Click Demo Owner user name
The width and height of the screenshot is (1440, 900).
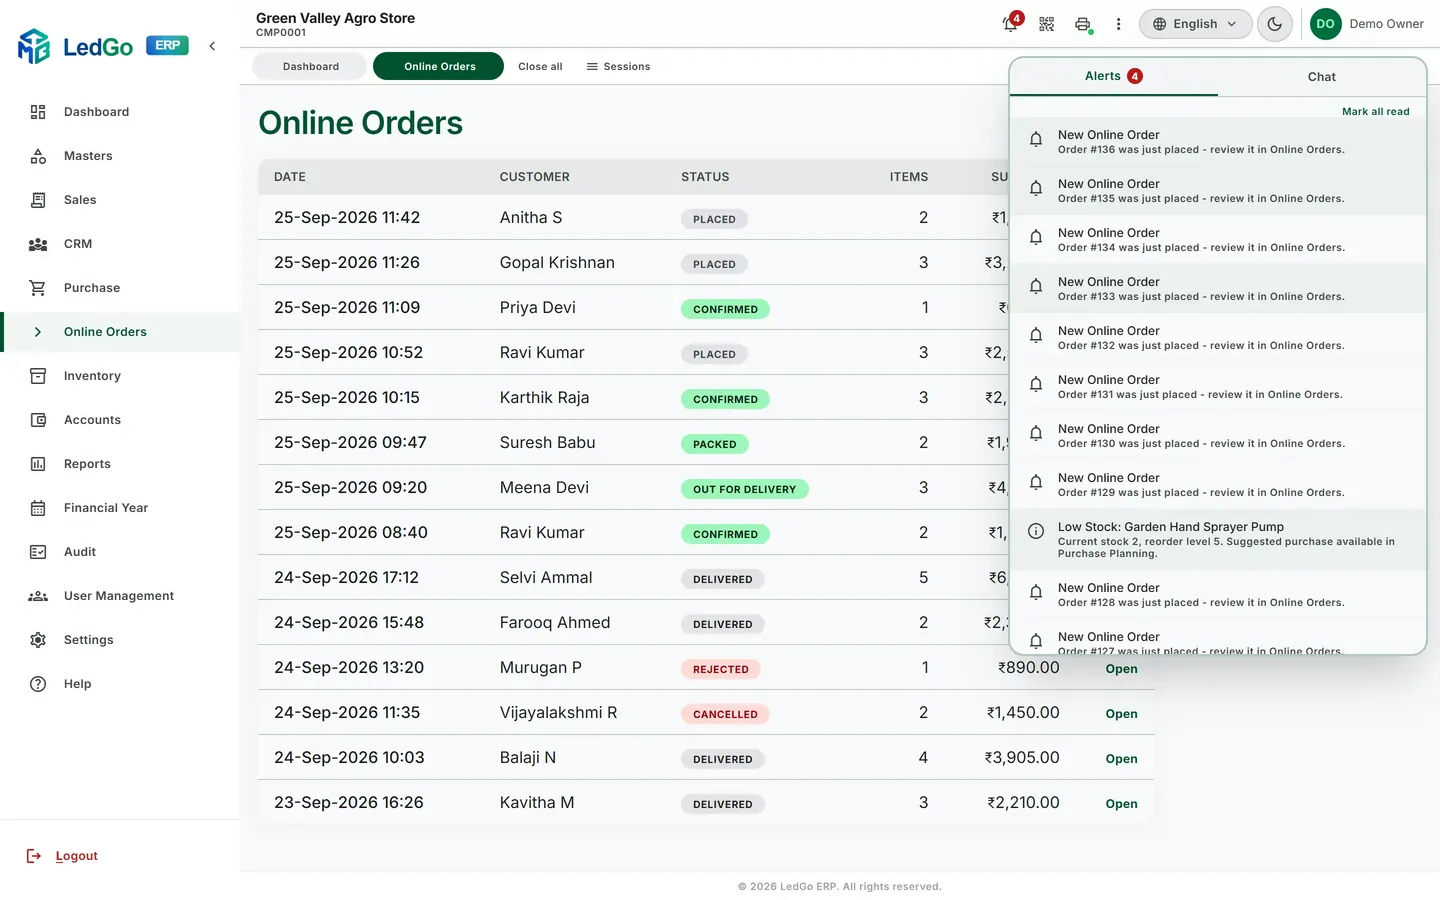1386,24
